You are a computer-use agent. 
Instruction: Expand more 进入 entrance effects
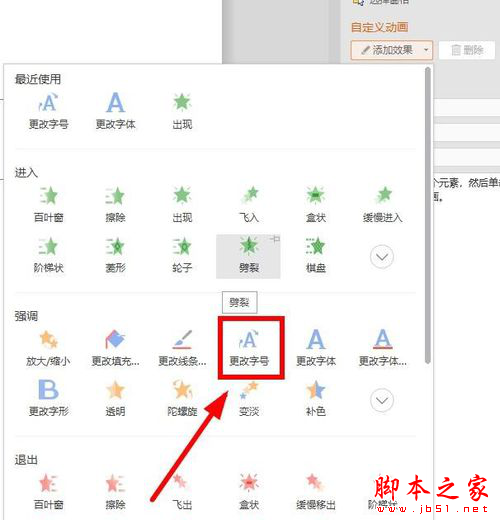coord(382,257)
